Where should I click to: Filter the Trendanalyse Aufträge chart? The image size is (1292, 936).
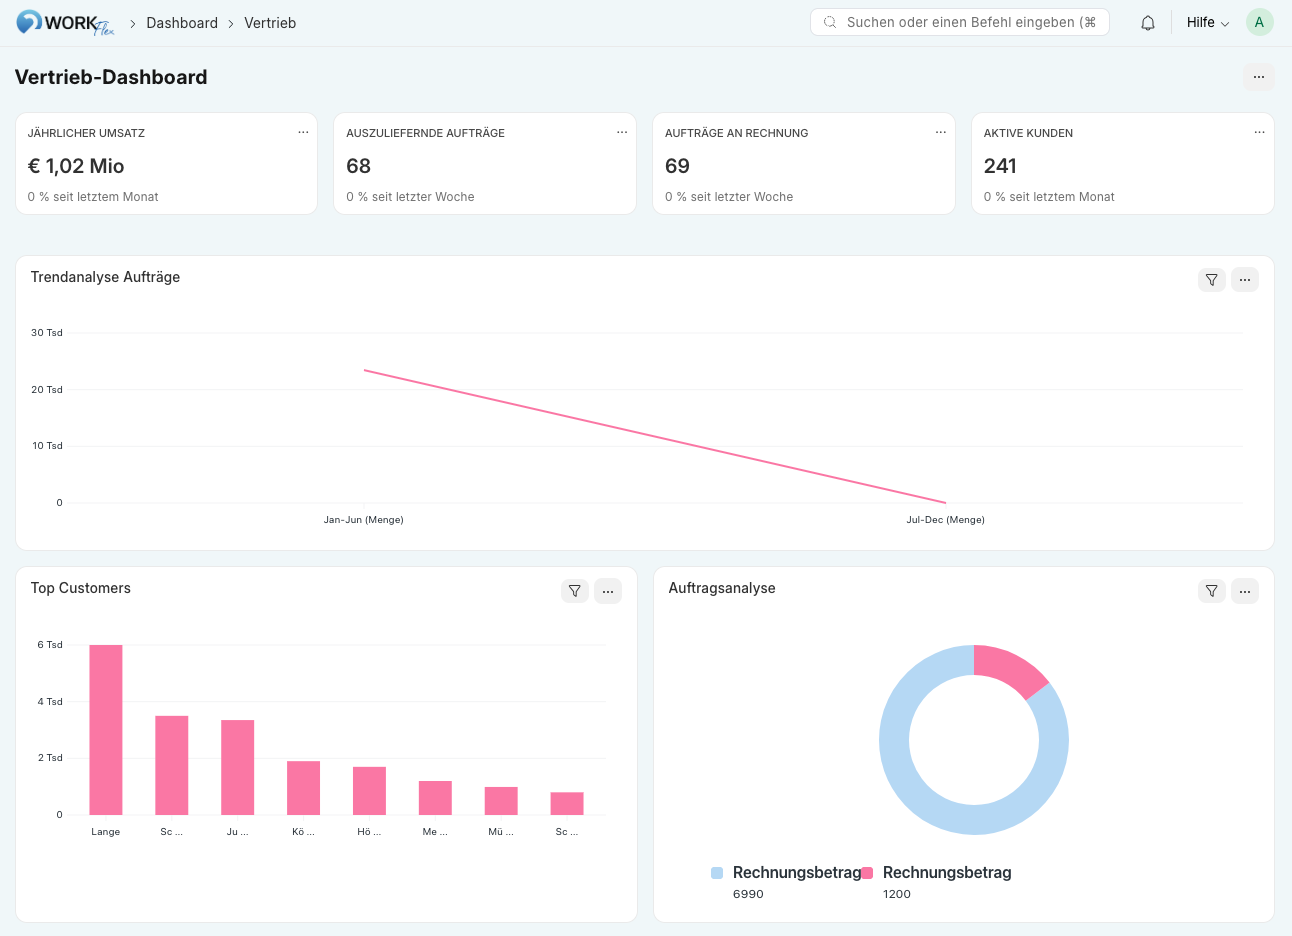point(1212,280)
